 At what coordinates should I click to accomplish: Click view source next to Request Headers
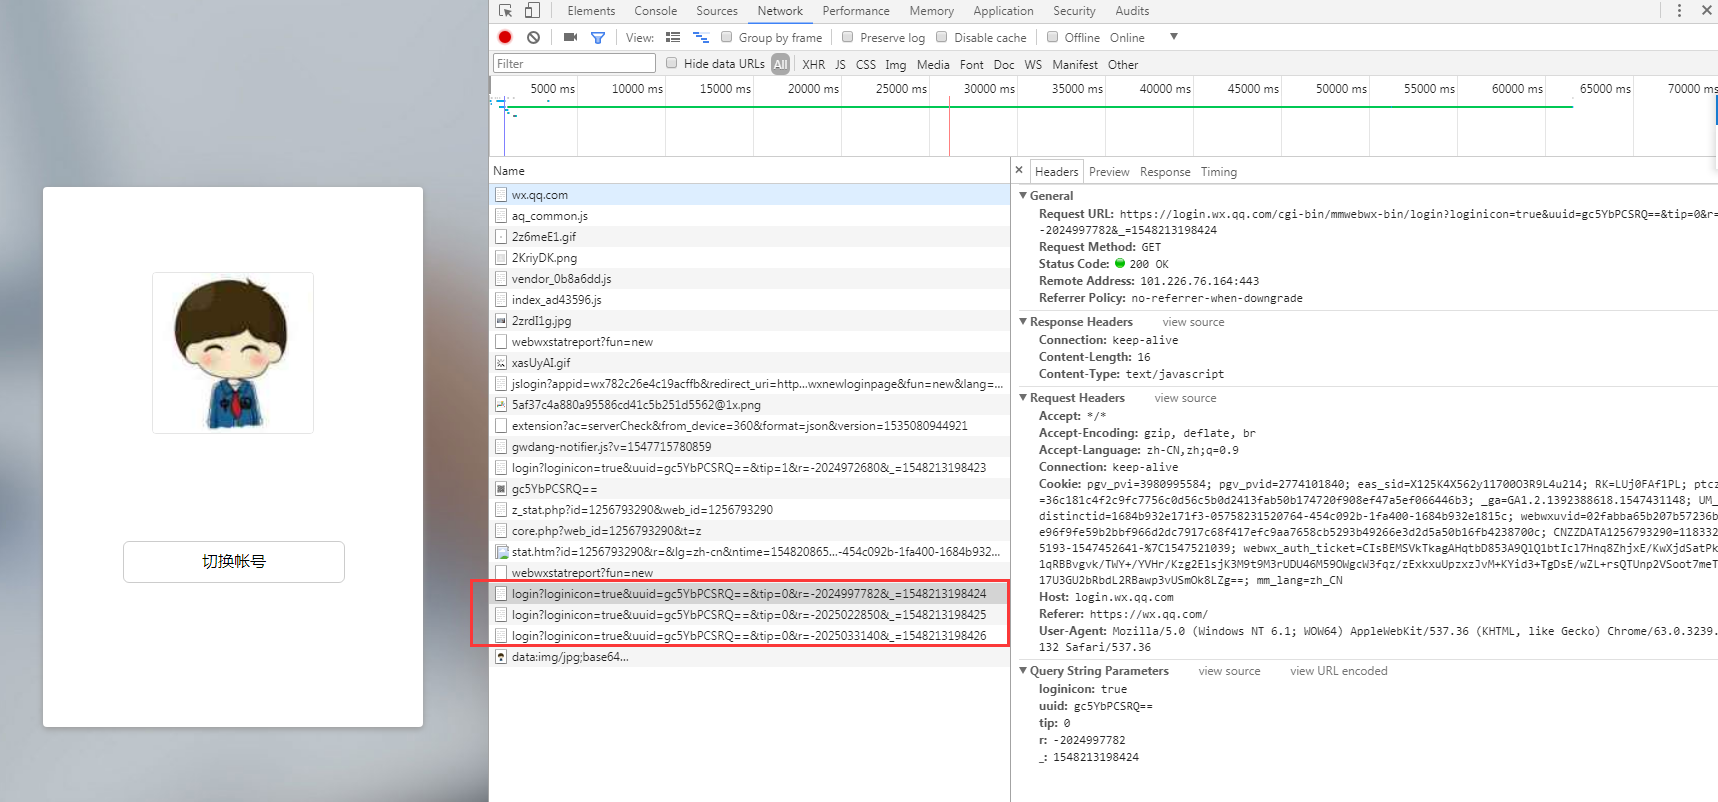[x=1185, y=398]
